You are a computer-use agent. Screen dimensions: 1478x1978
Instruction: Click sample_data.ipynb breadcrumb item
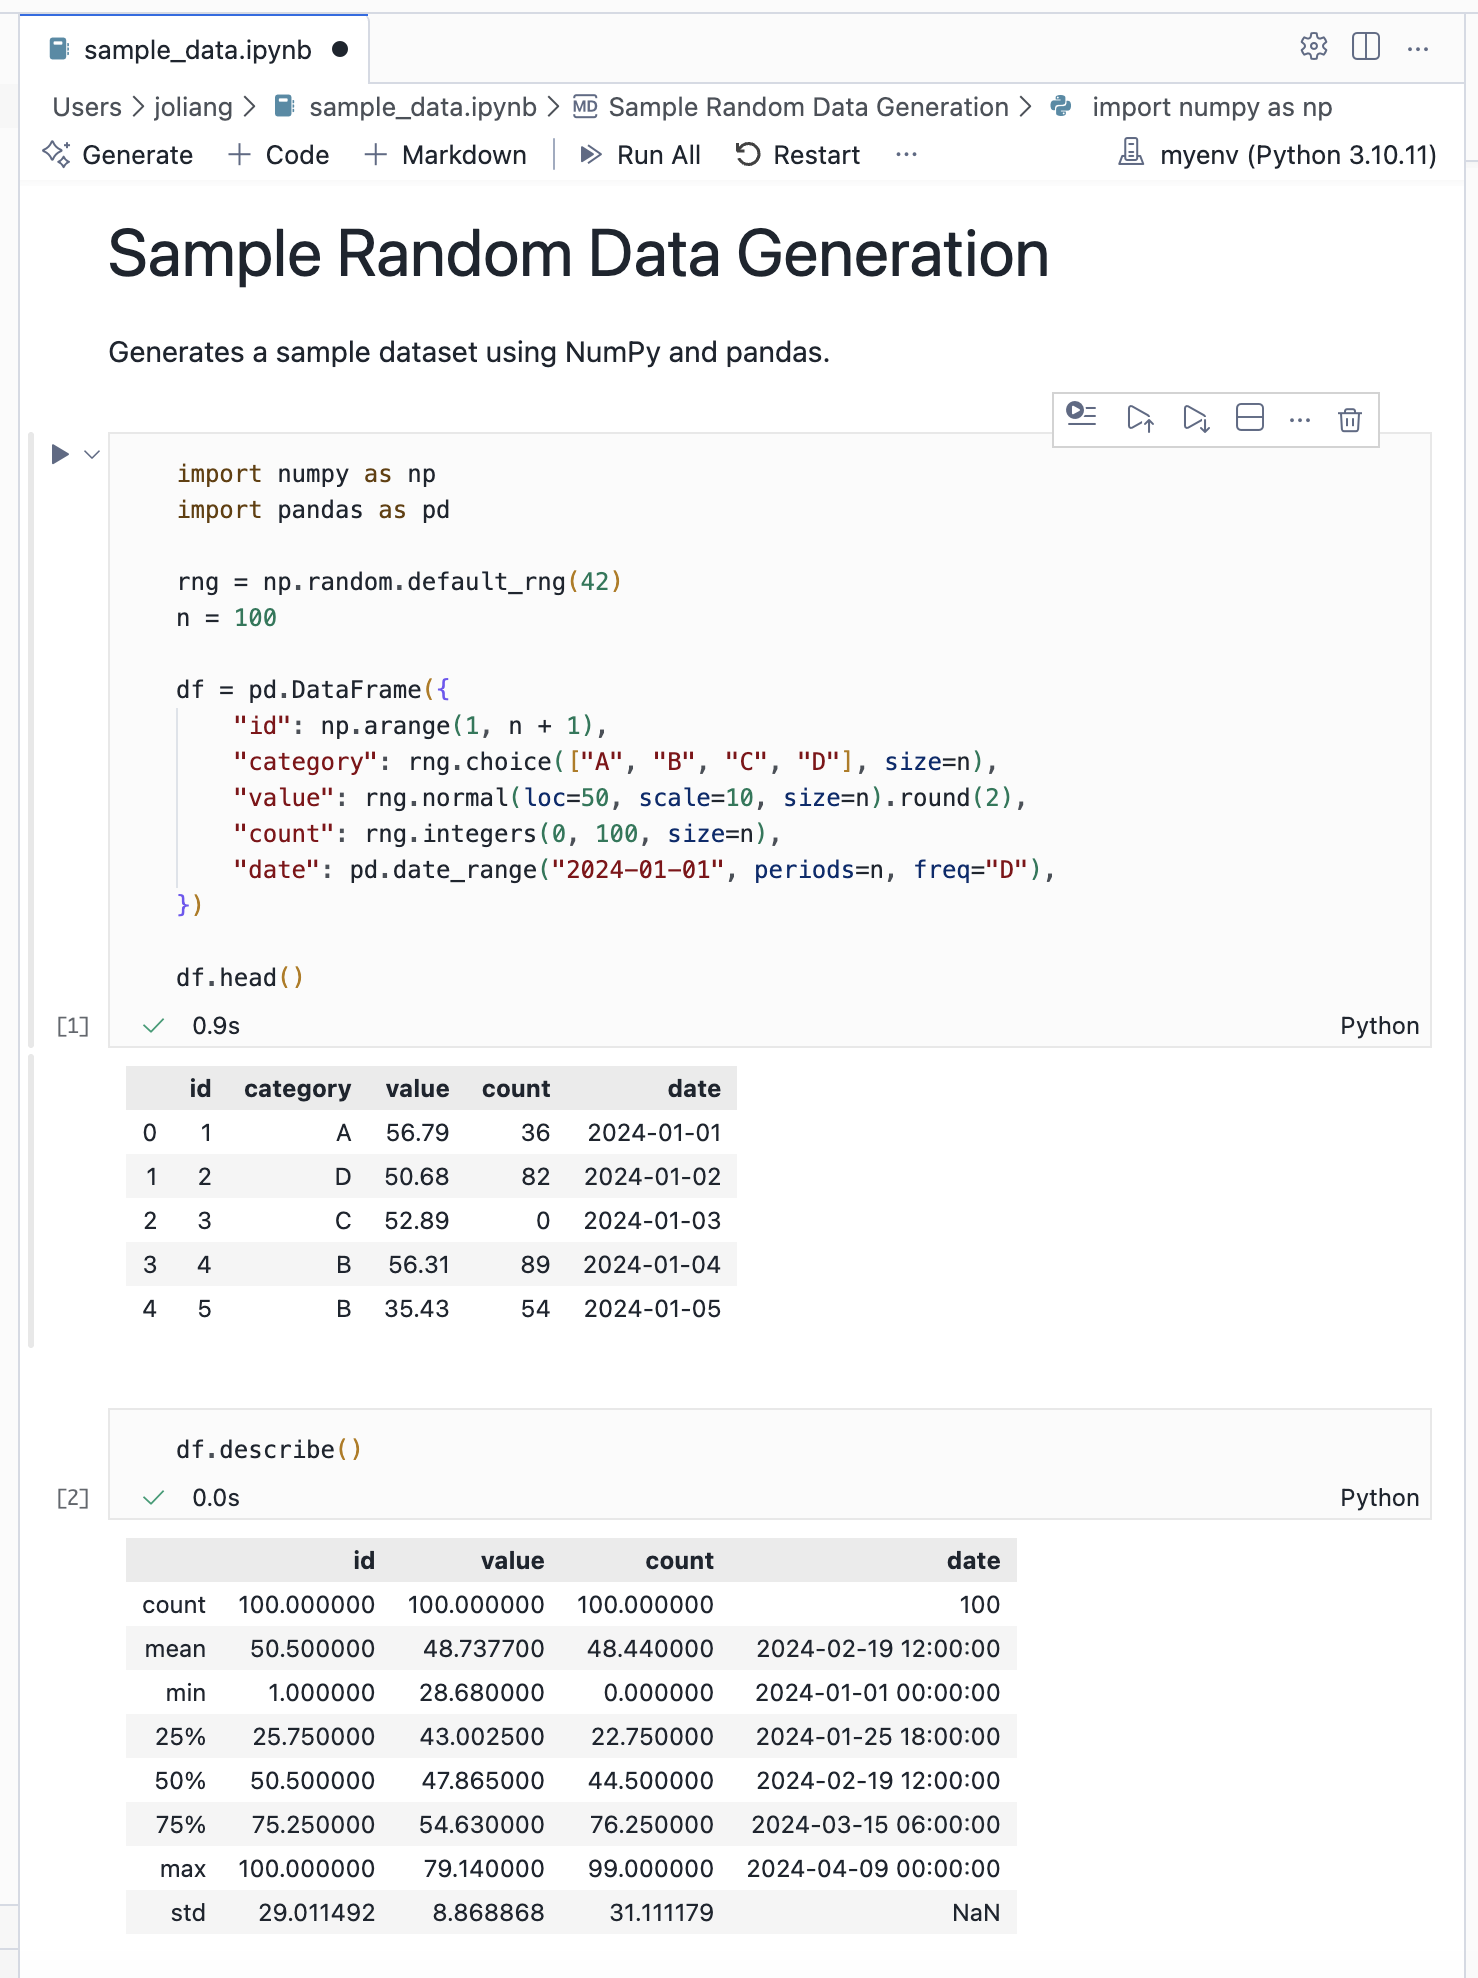423,107
